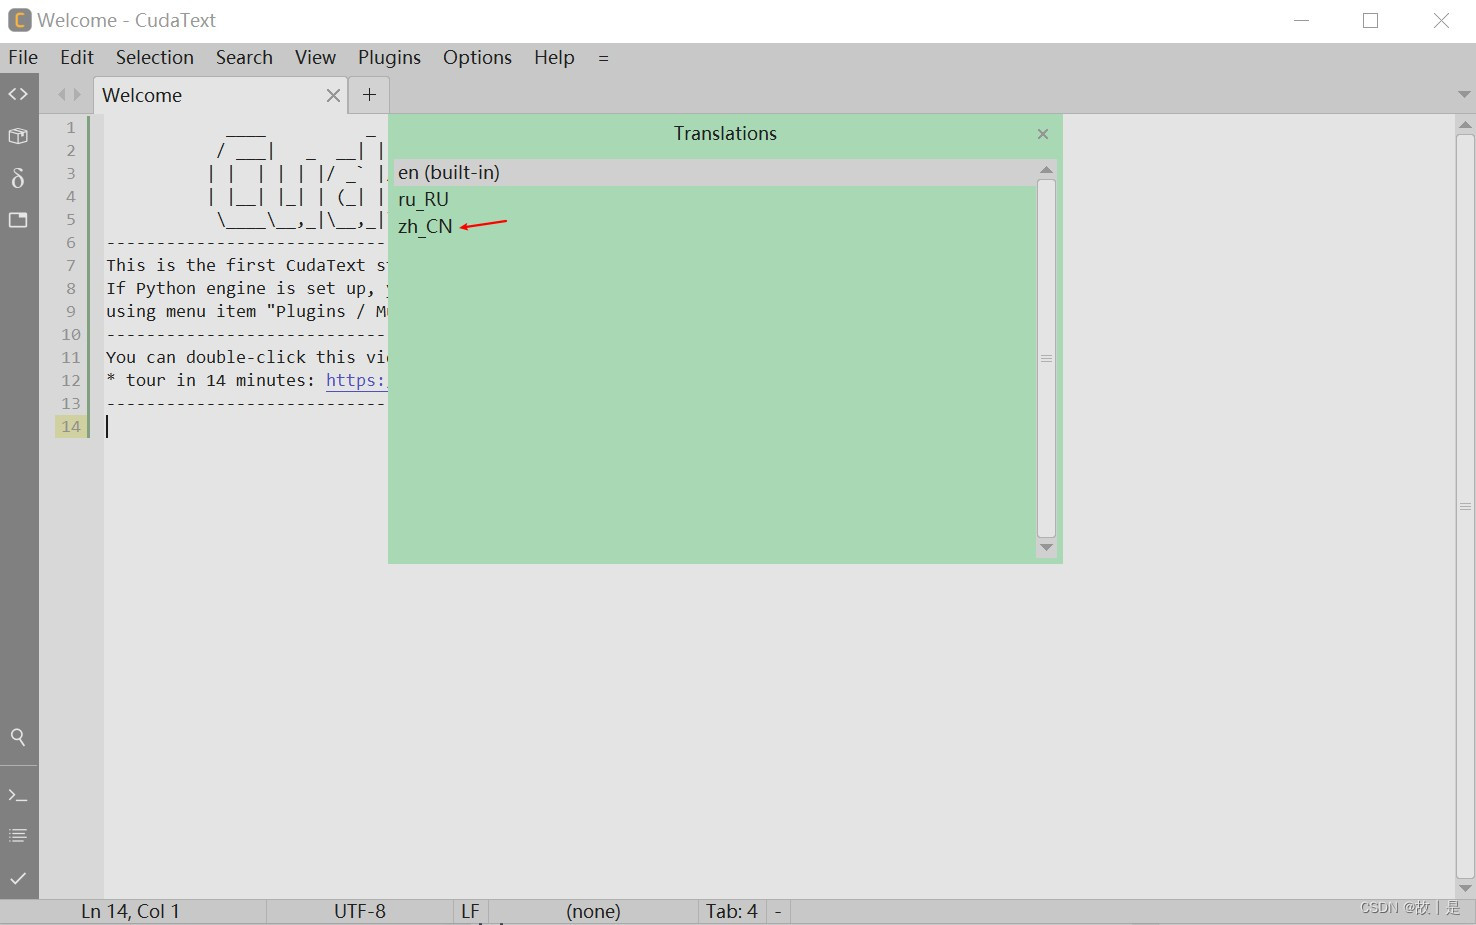
Task: Open the Help menu
Action: coord(554,58)
